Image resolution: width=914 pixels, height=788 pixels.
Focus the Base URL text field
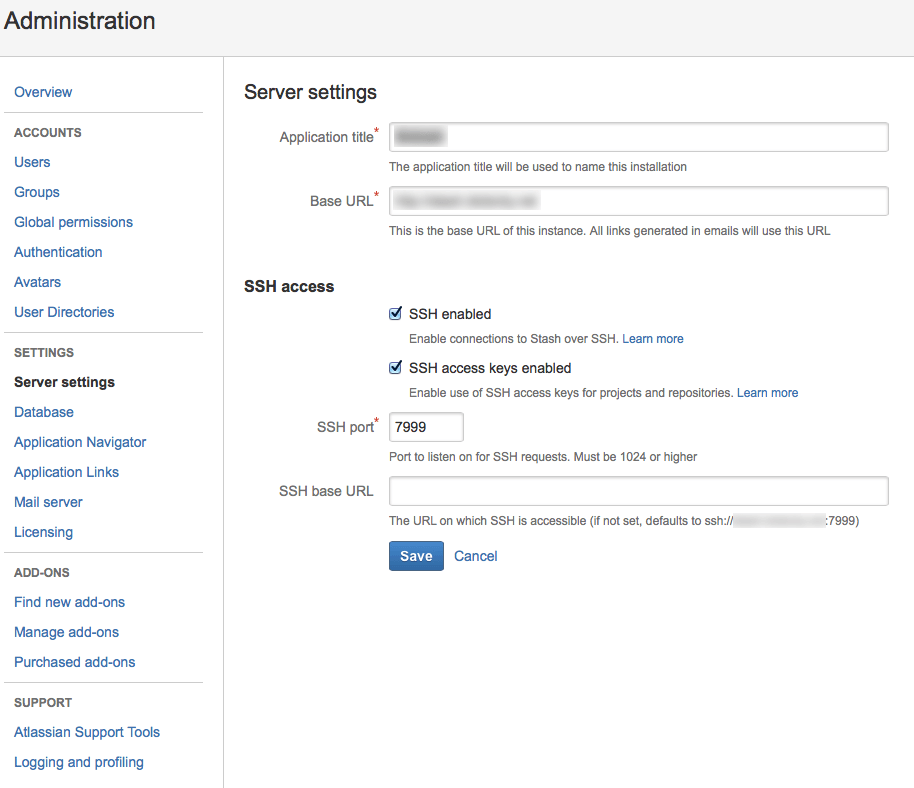[x=638, y=201]
